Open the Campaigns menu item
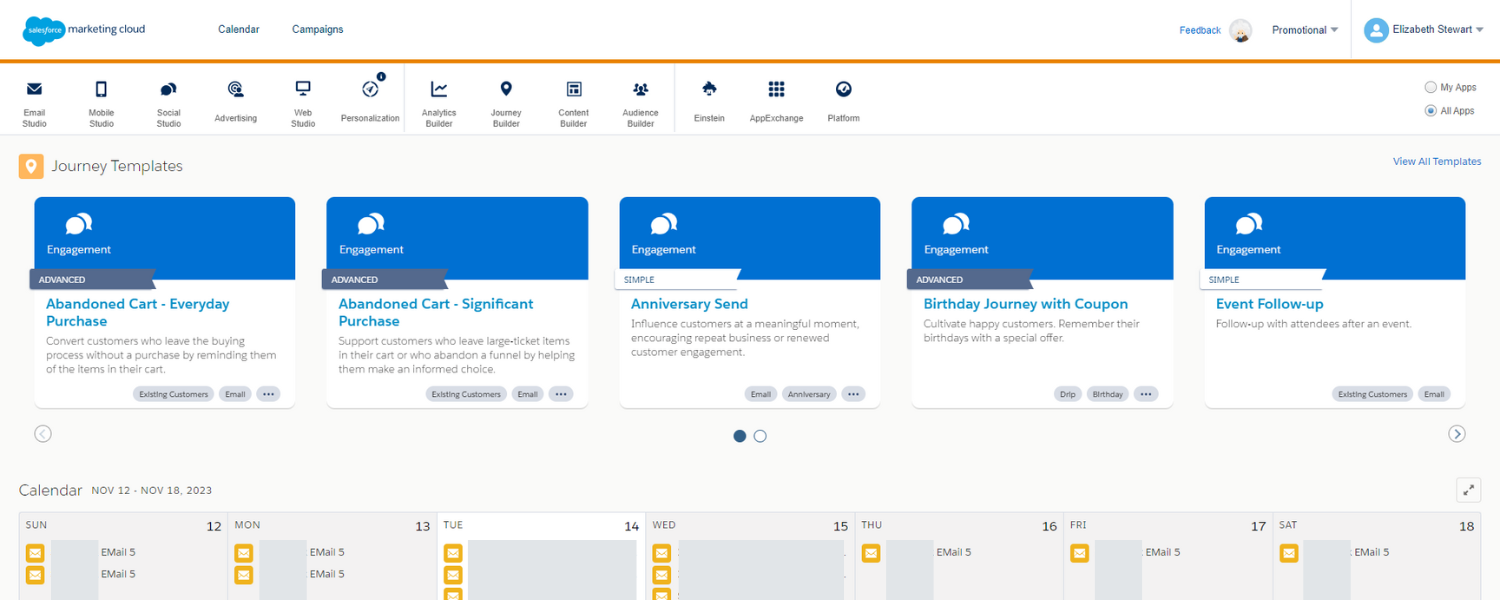The height and width of the screenshot is (600, 1500). click(x=318, y=30)
